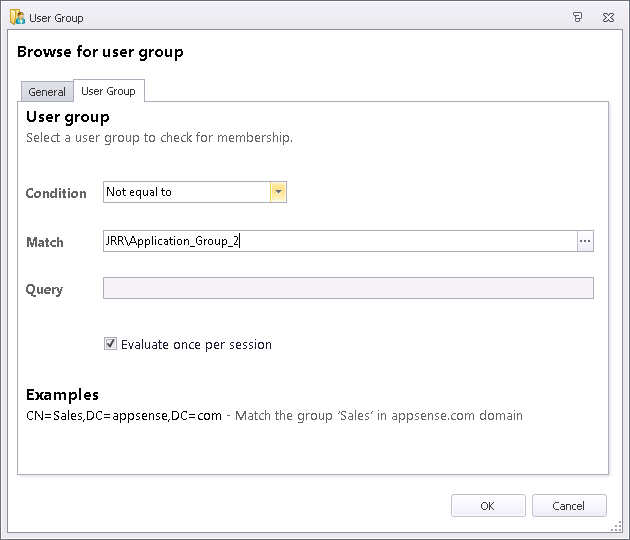Click the 'Browse for user group' heading
Screen dimensions: 630x540
click(x=100, y=52)
